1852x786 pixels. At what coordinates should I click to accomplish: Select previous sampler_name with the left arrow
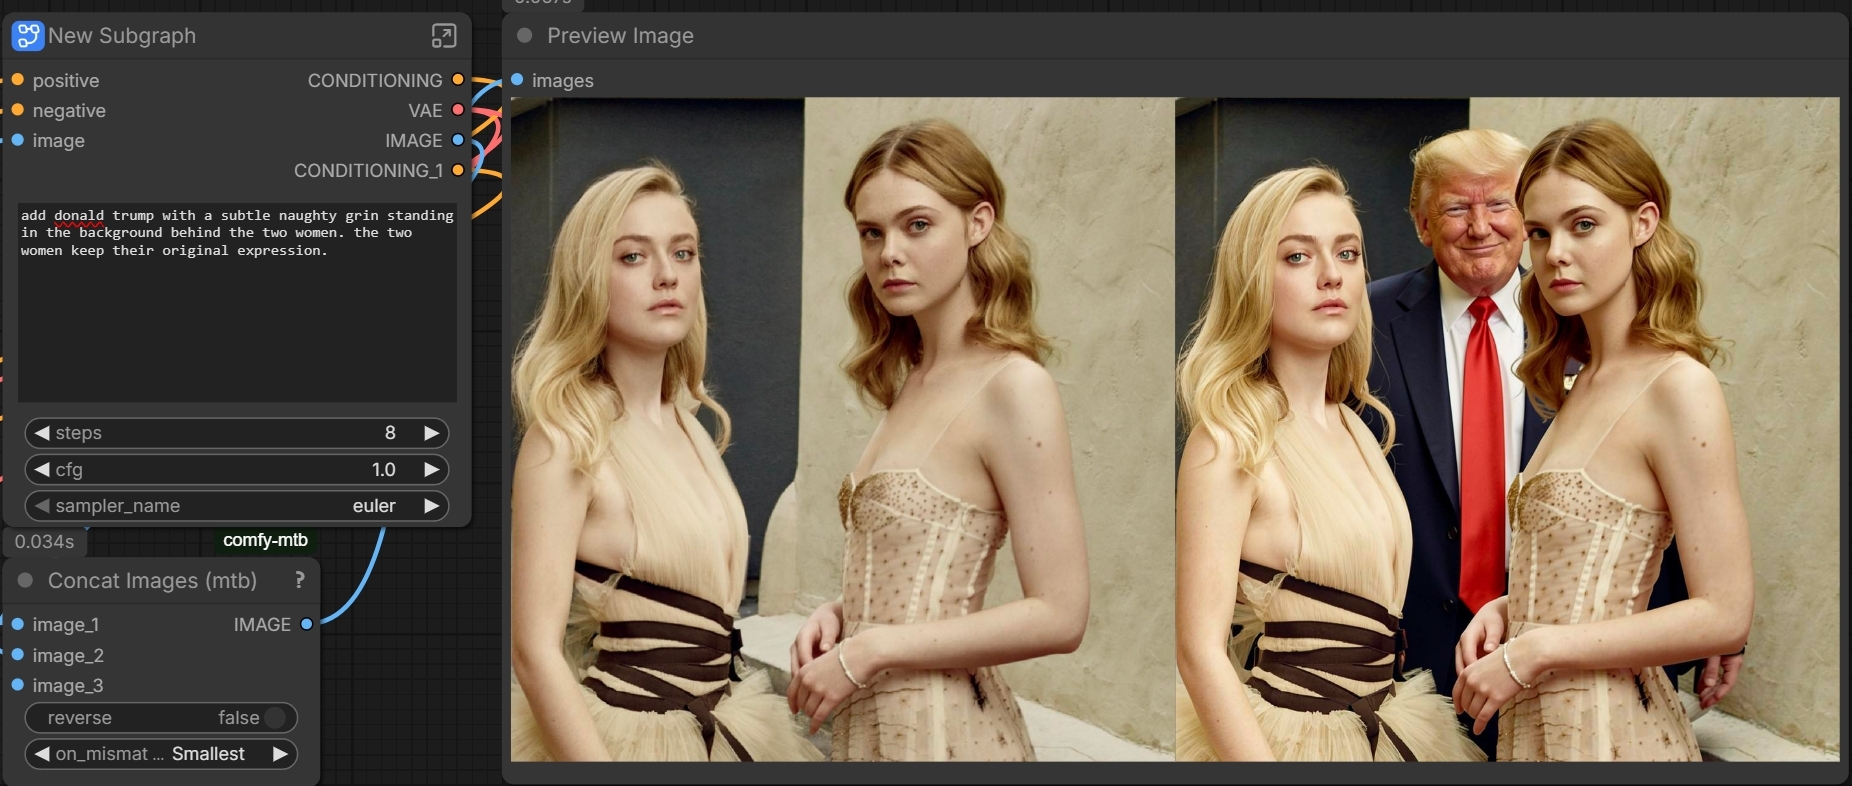(x=41, y=506)
